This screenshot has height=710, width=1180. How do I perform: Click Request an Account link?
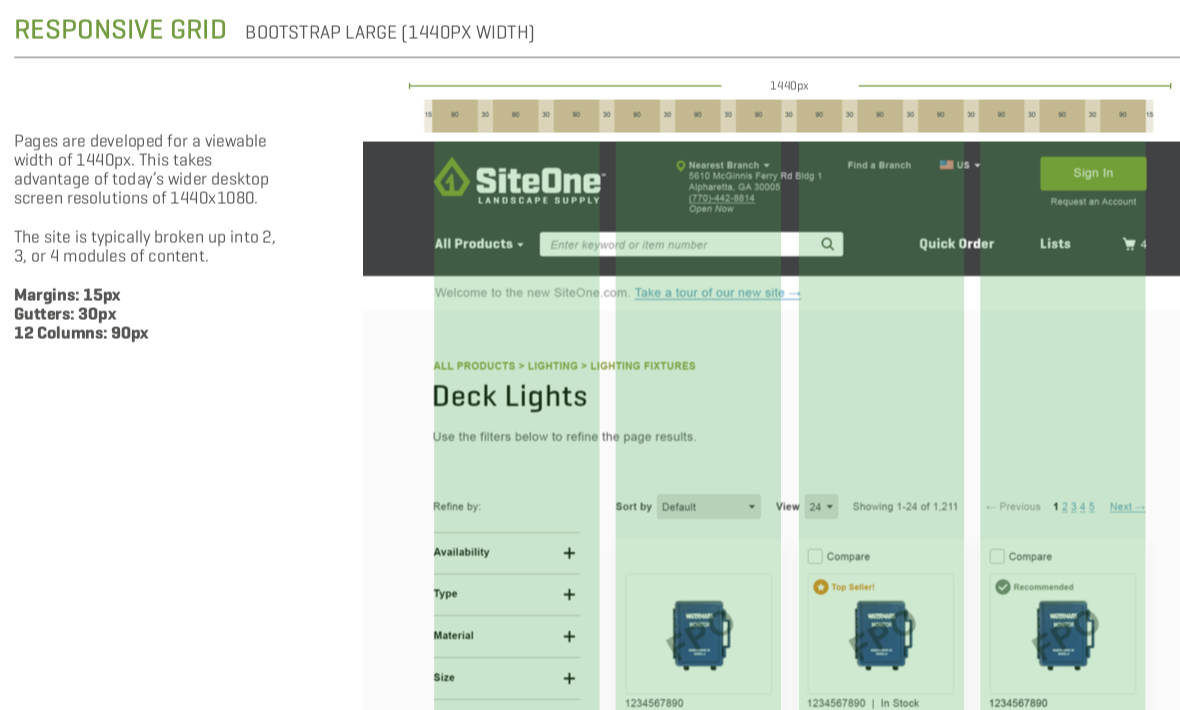tap(1093, 202)
